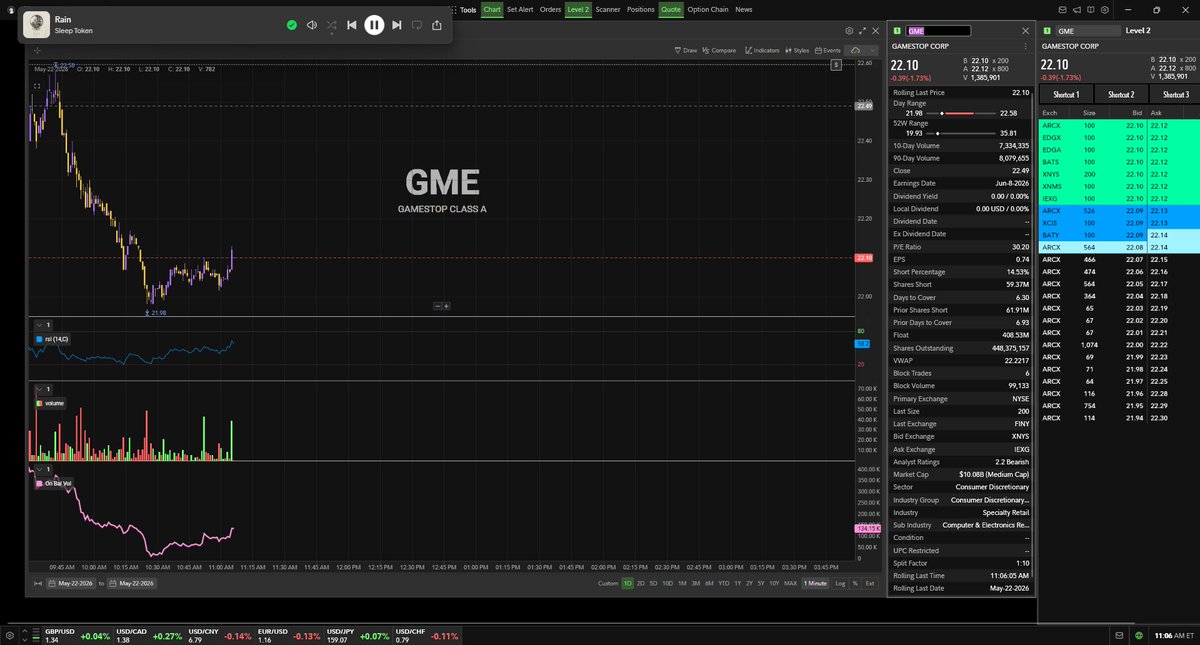This screenshot has height=645, width=1200.
Task: Toggle the Level 2 tab in top bar
Action: coord(578,9)
